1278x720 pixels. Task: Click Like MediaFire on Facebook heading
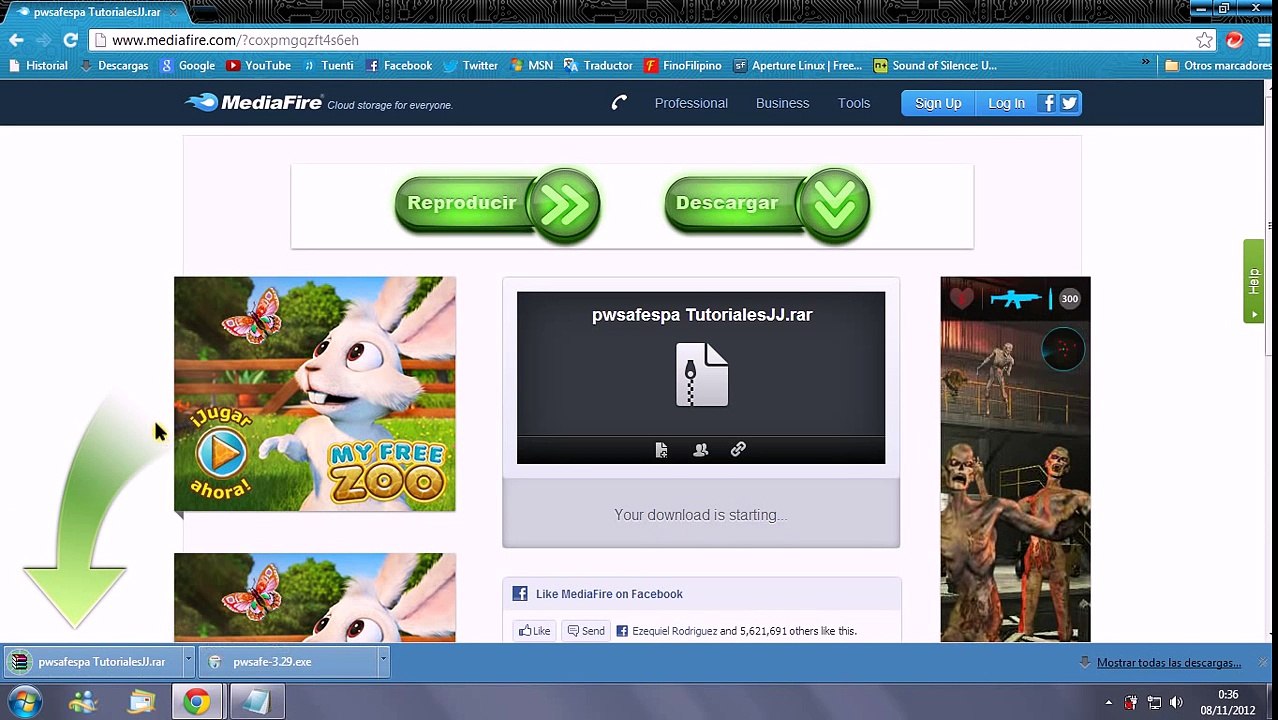[609, 594]
